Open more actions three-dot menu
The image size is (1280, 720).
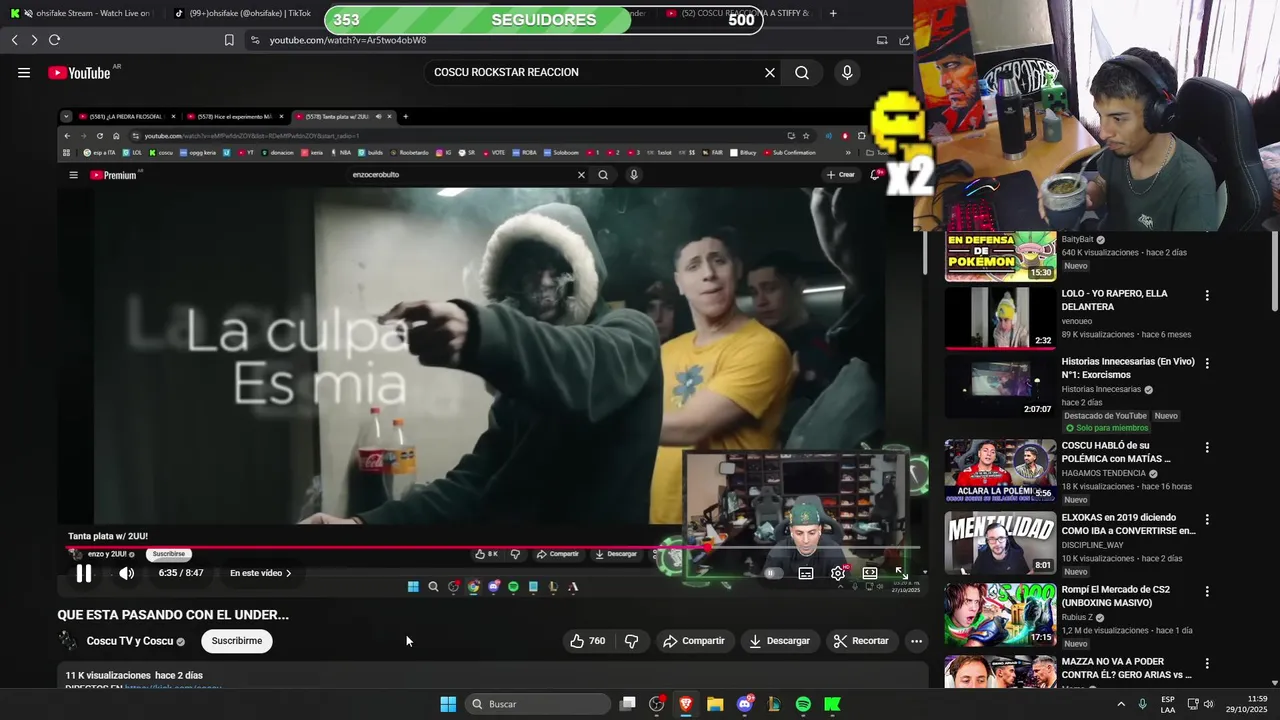tap(916, 641)
